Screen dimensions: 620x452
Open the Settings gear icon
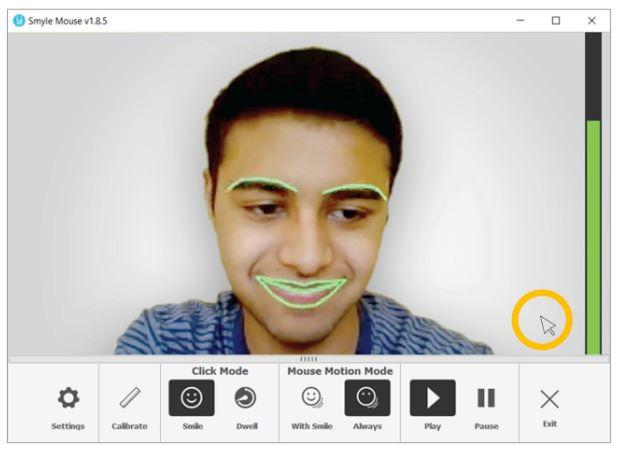click(68, 398)
